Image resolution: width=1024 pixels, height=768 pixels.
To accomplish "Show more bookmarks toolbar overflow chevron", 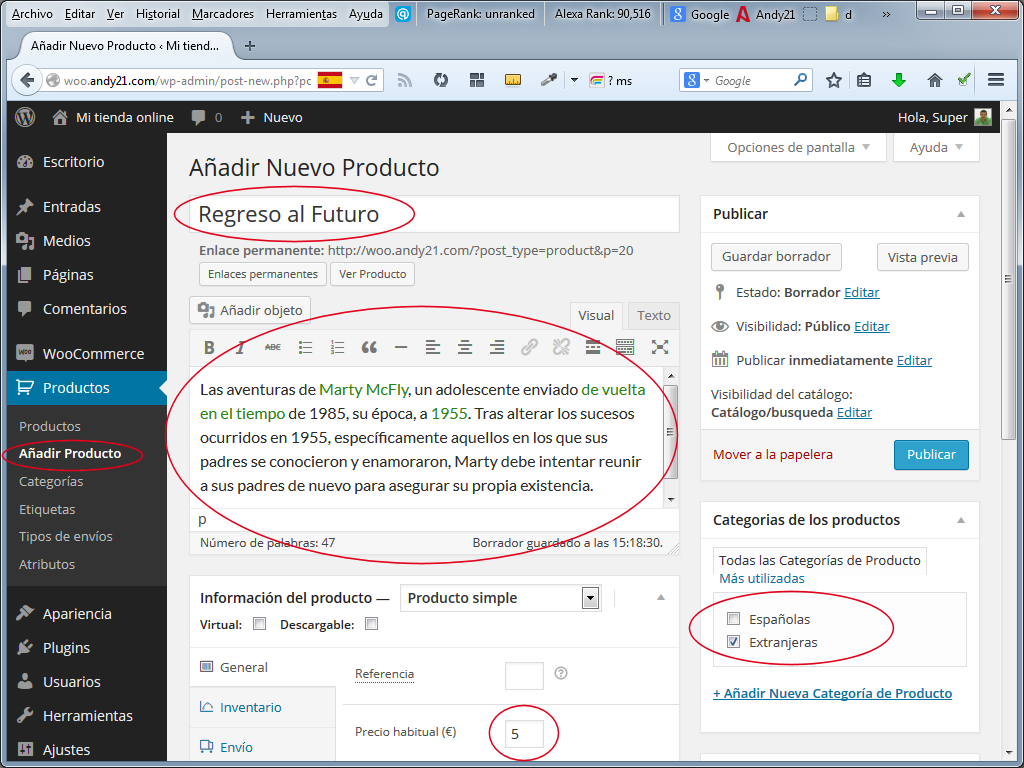I will coord(886,14).
